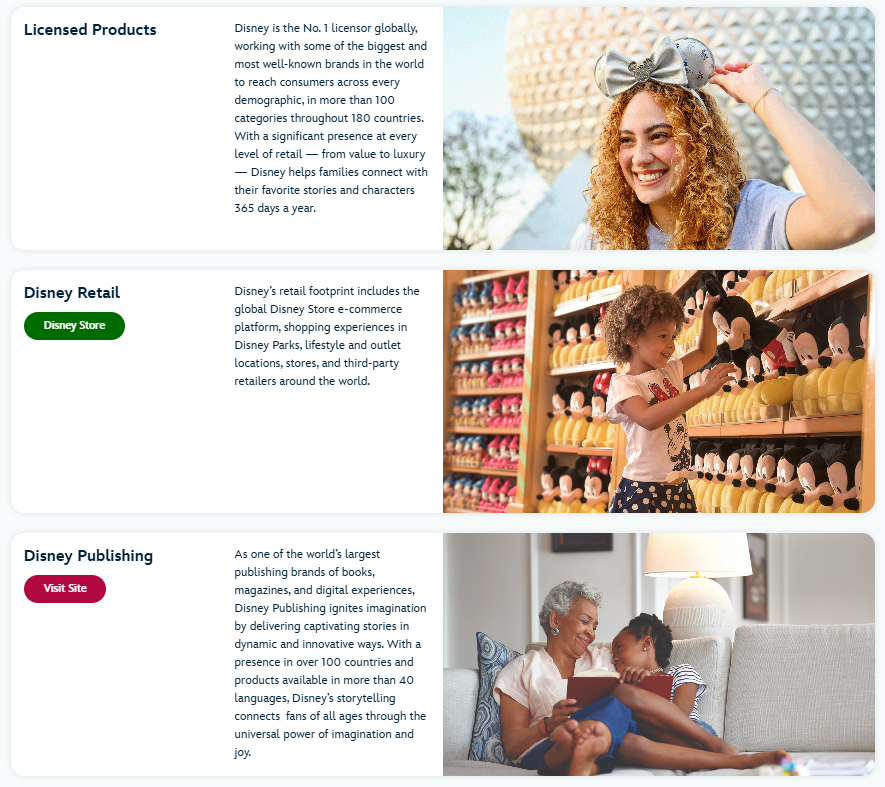885x787 pixels.
Task: Open the Disney Publishing reading photo
Action: [659, 654]
